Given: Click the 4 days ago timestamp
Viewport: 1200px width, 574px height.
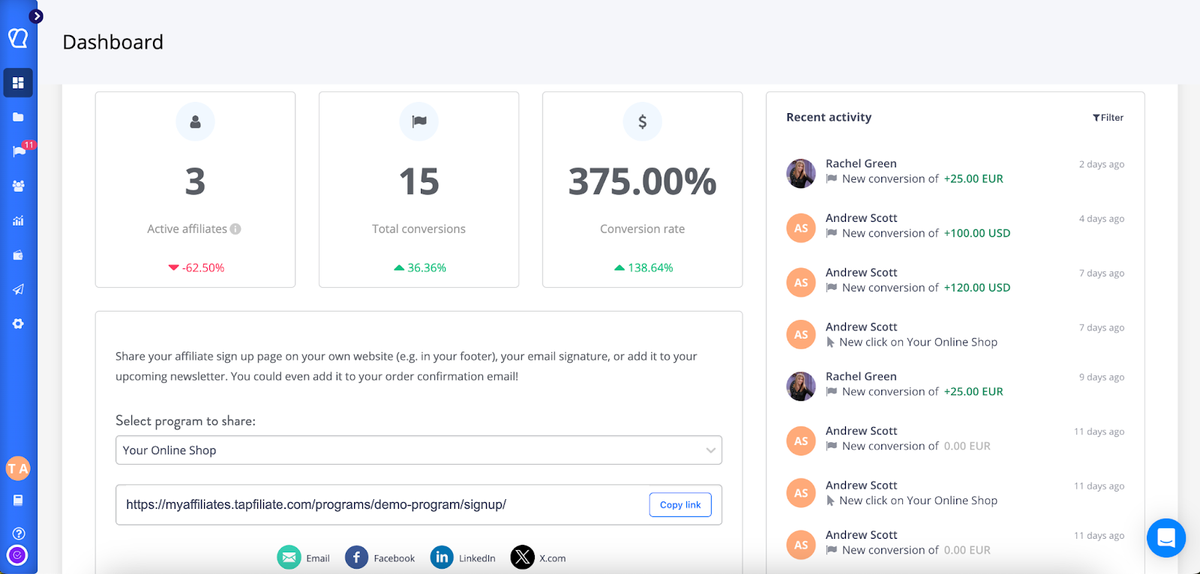Looking at the screenshot, I should (x=1102, y=219).
